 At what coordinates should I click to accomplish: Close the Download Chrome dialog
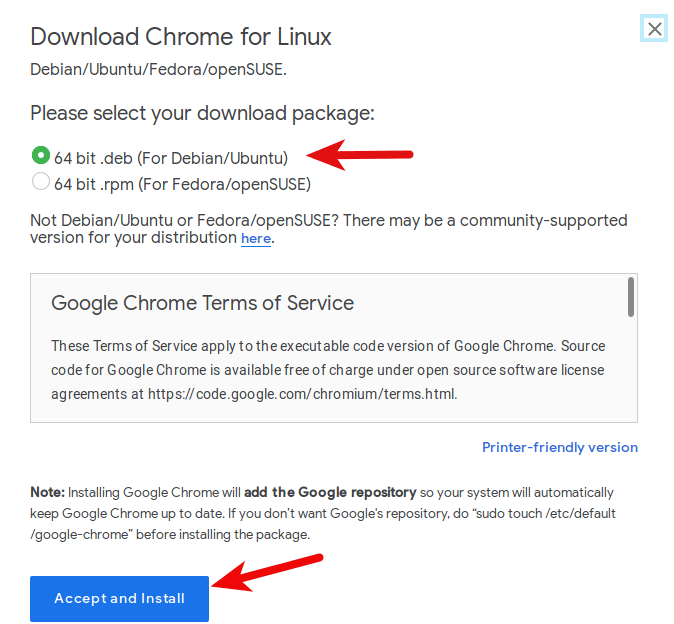point(654,29)
